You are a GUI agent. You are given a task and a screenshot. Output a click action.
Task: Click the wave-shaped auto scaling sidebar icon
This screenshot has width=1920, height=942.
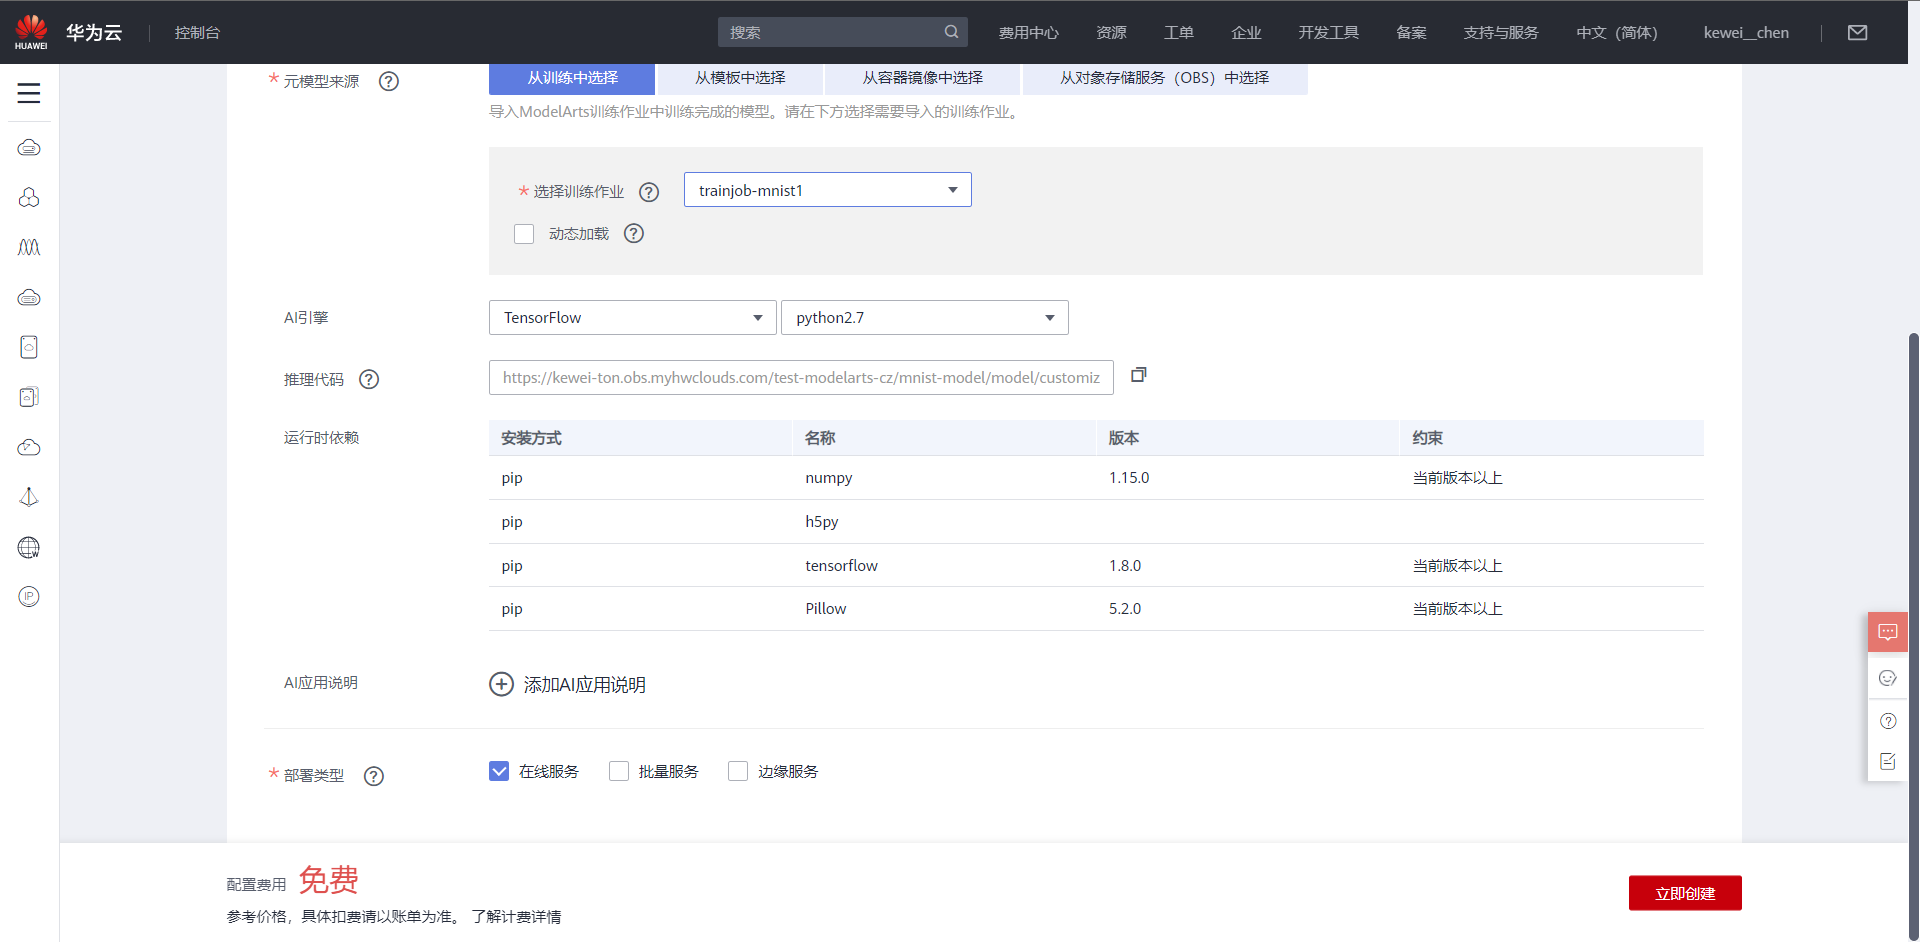29,247
